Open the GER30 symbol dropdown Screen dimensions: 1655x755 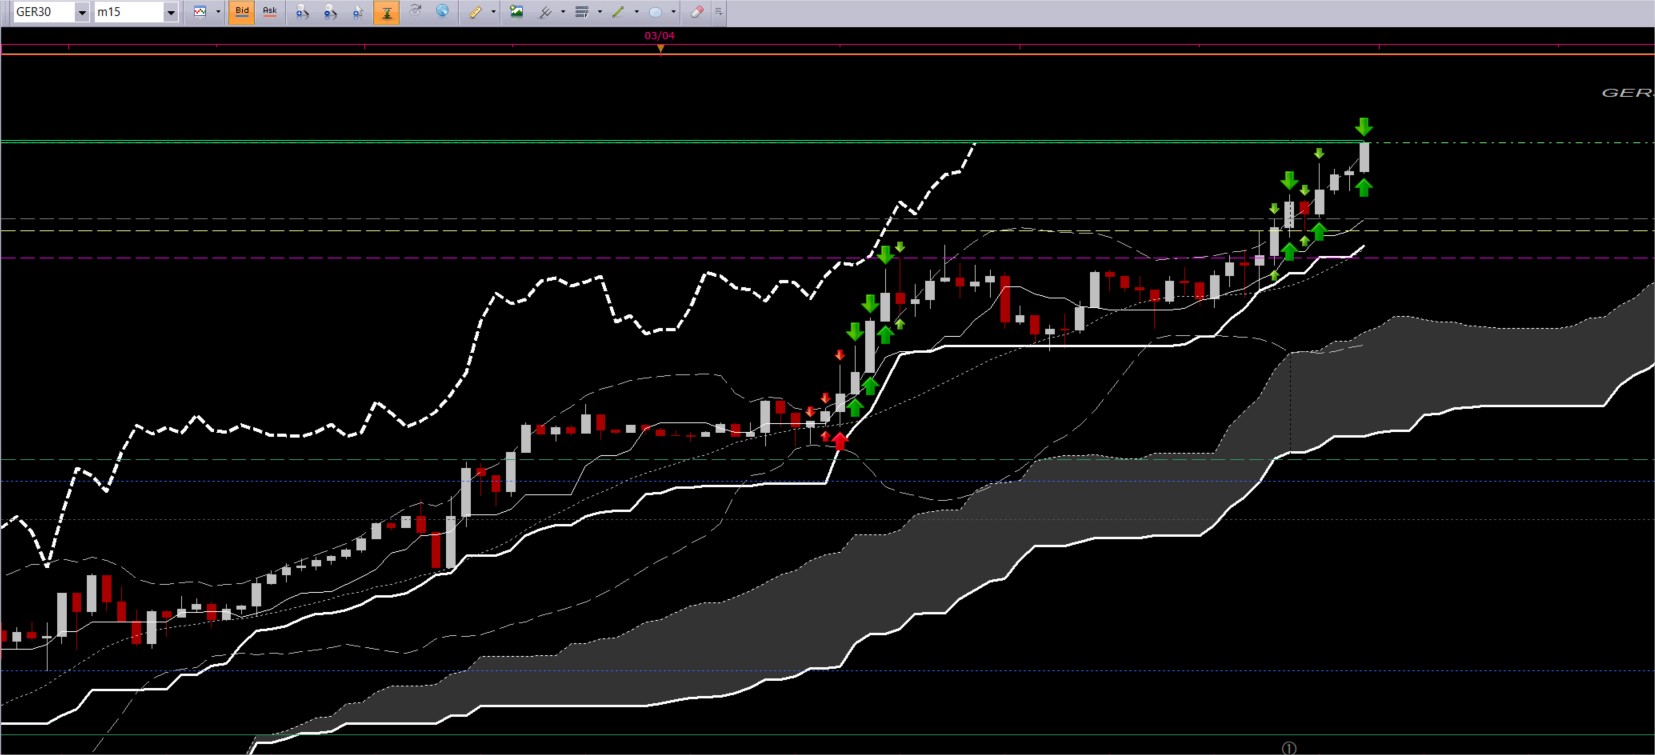pyautogui.click(x=82, y=12)
